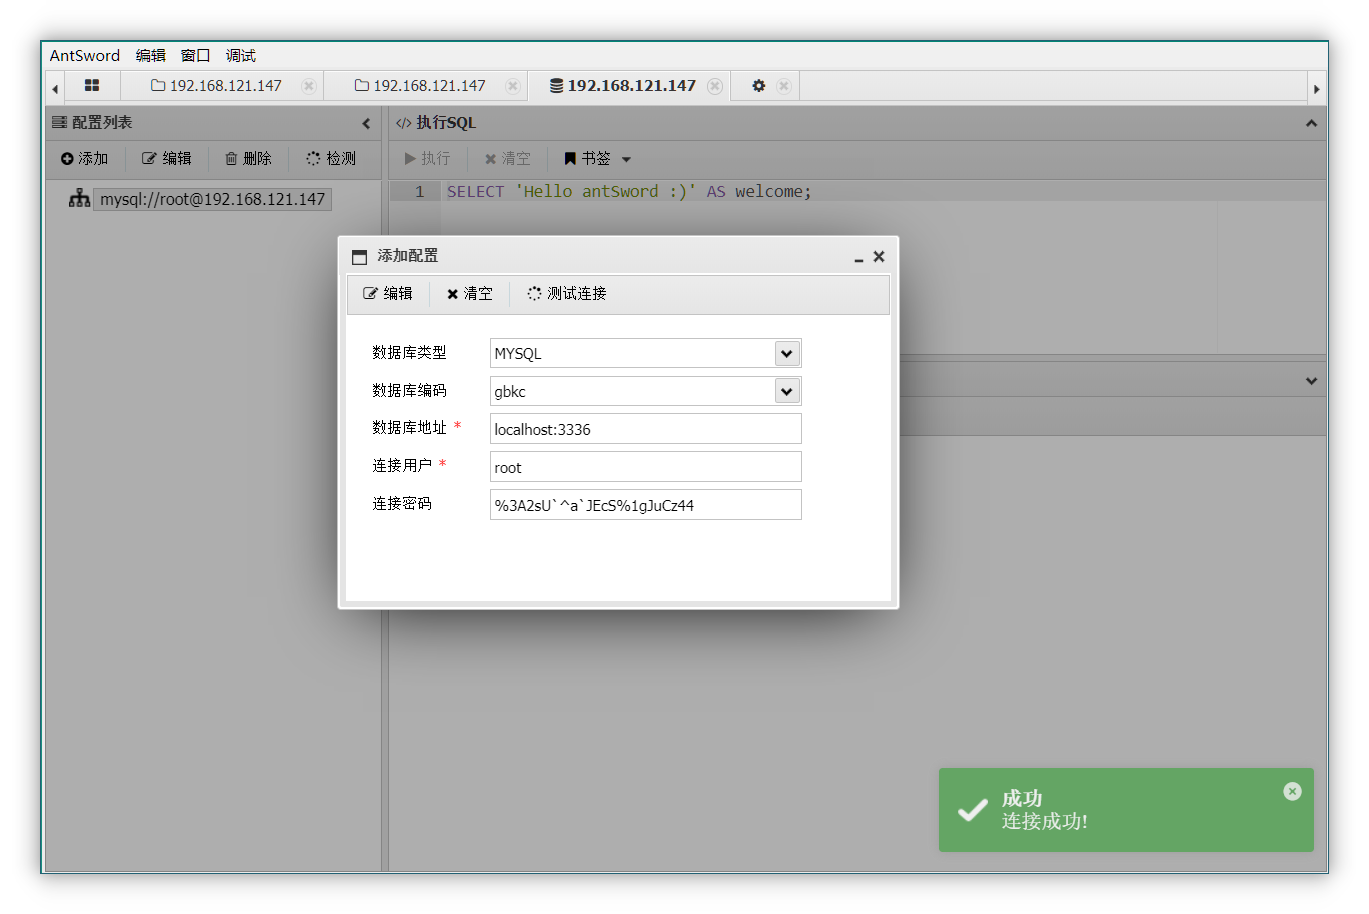Click 添加 in config list toolbar
Screen dimensions: 1369x914
coord(84,158)
